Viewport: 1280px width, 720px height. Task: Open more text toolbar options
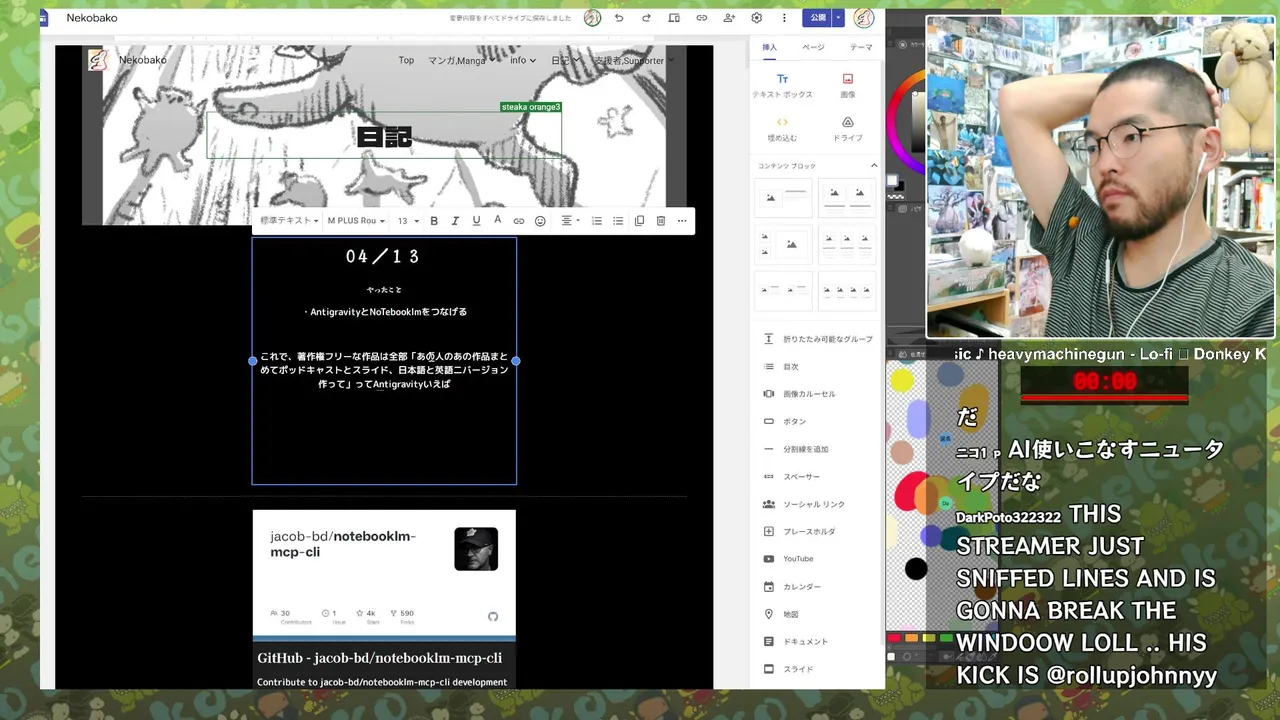(682, 221)
